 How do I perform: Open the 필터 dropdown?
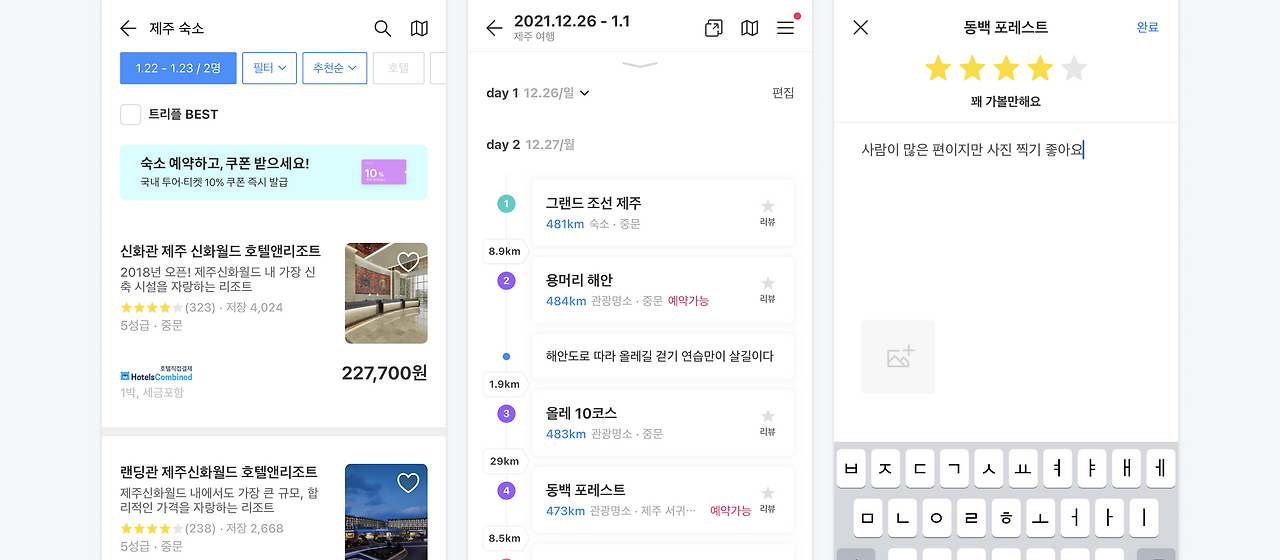tap(269, 68)
